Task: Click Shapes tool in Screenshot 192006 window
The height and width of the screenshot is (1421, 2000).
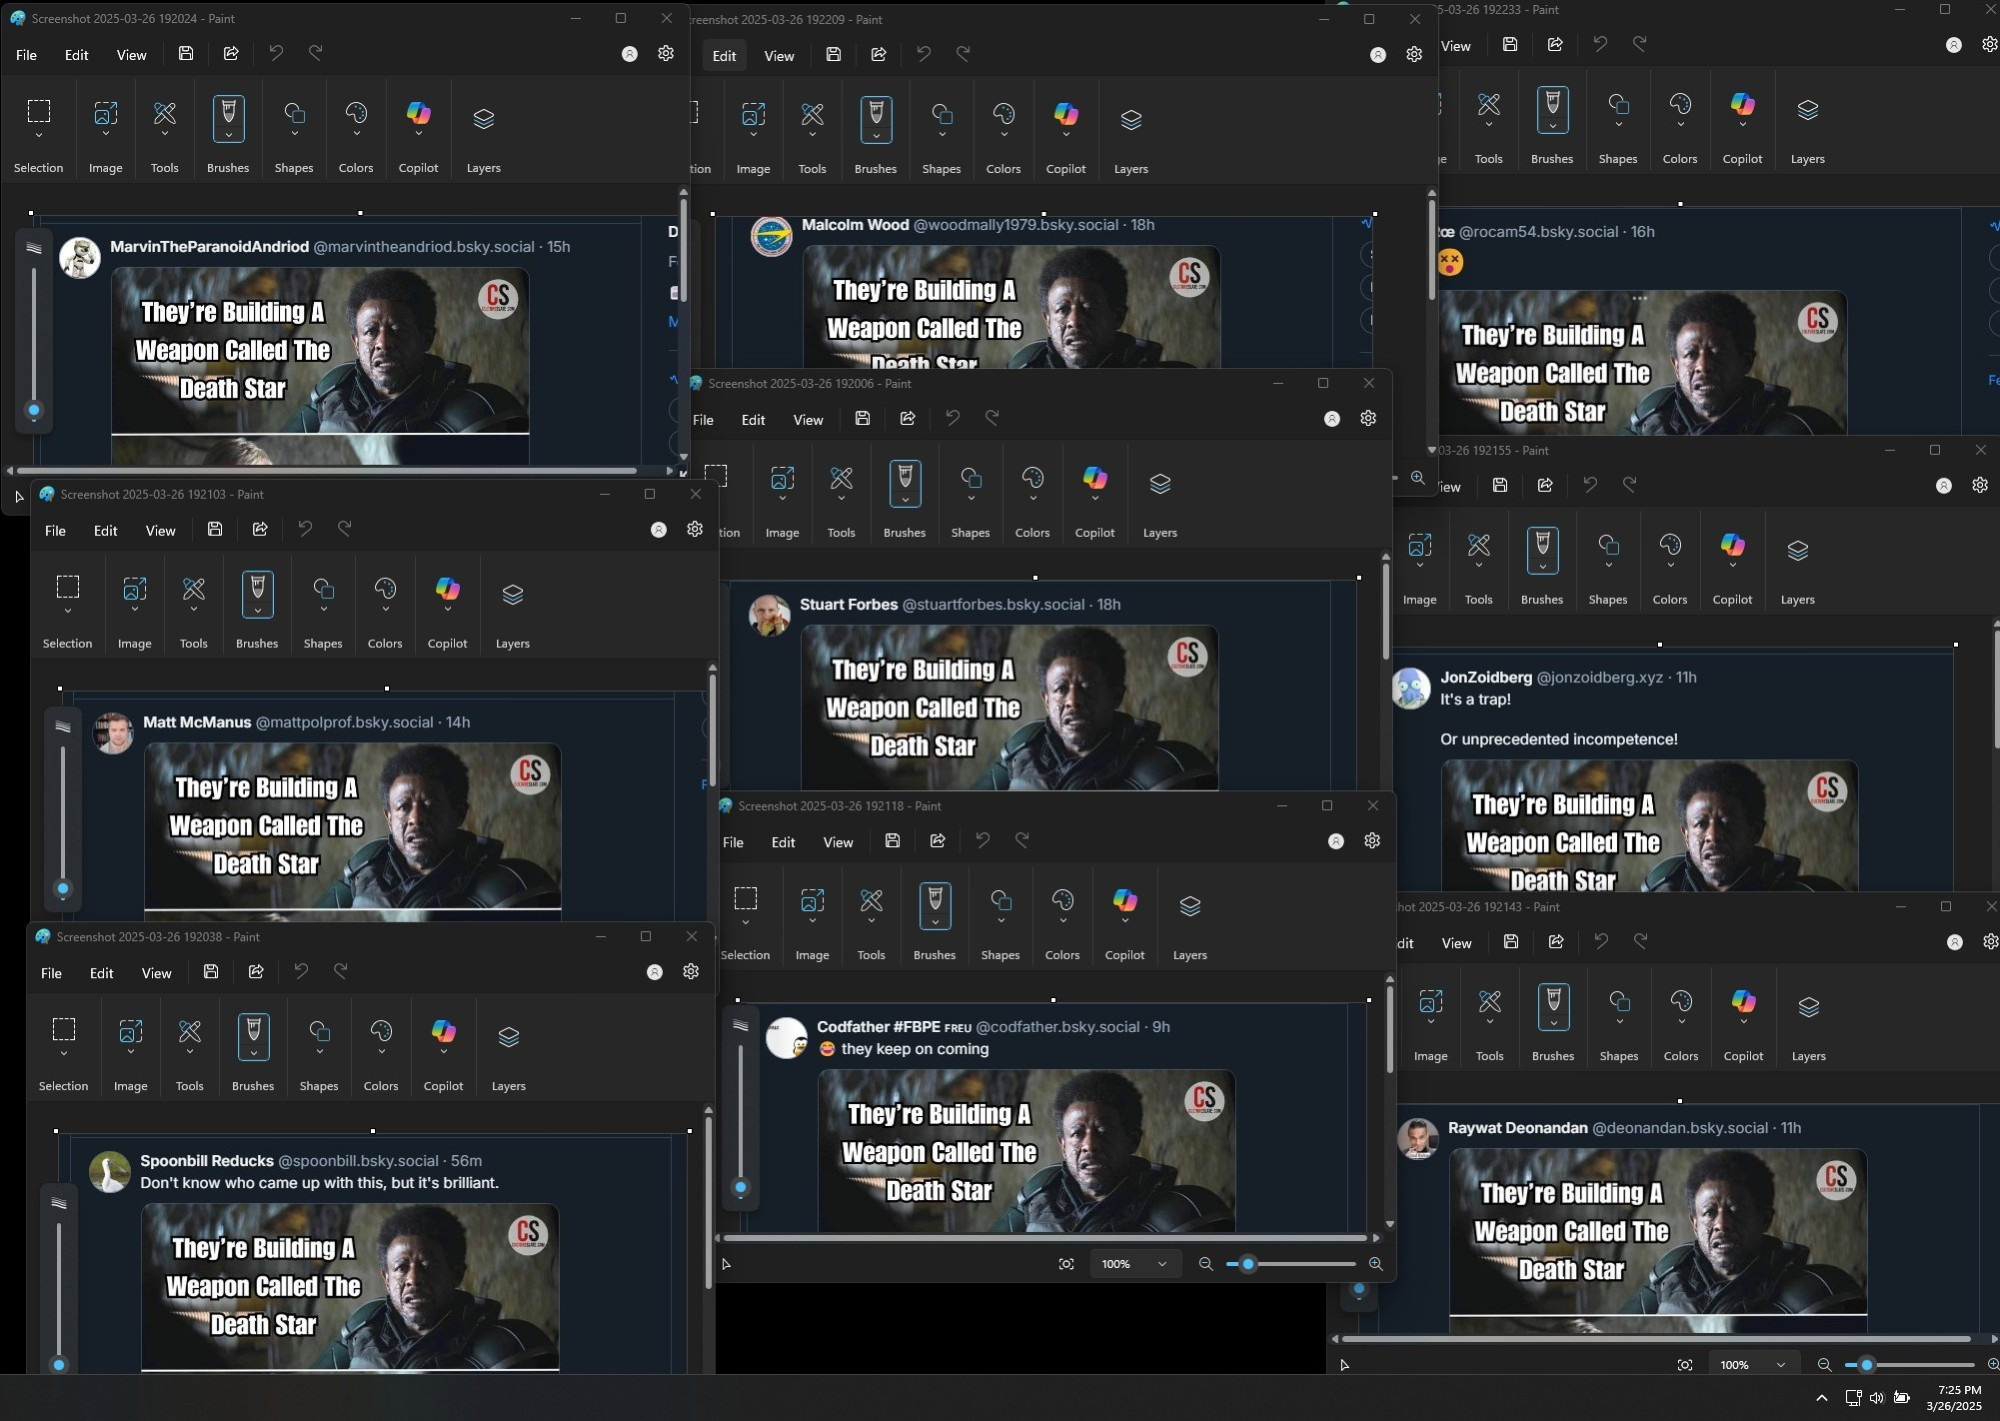Action: coord(970,479)
